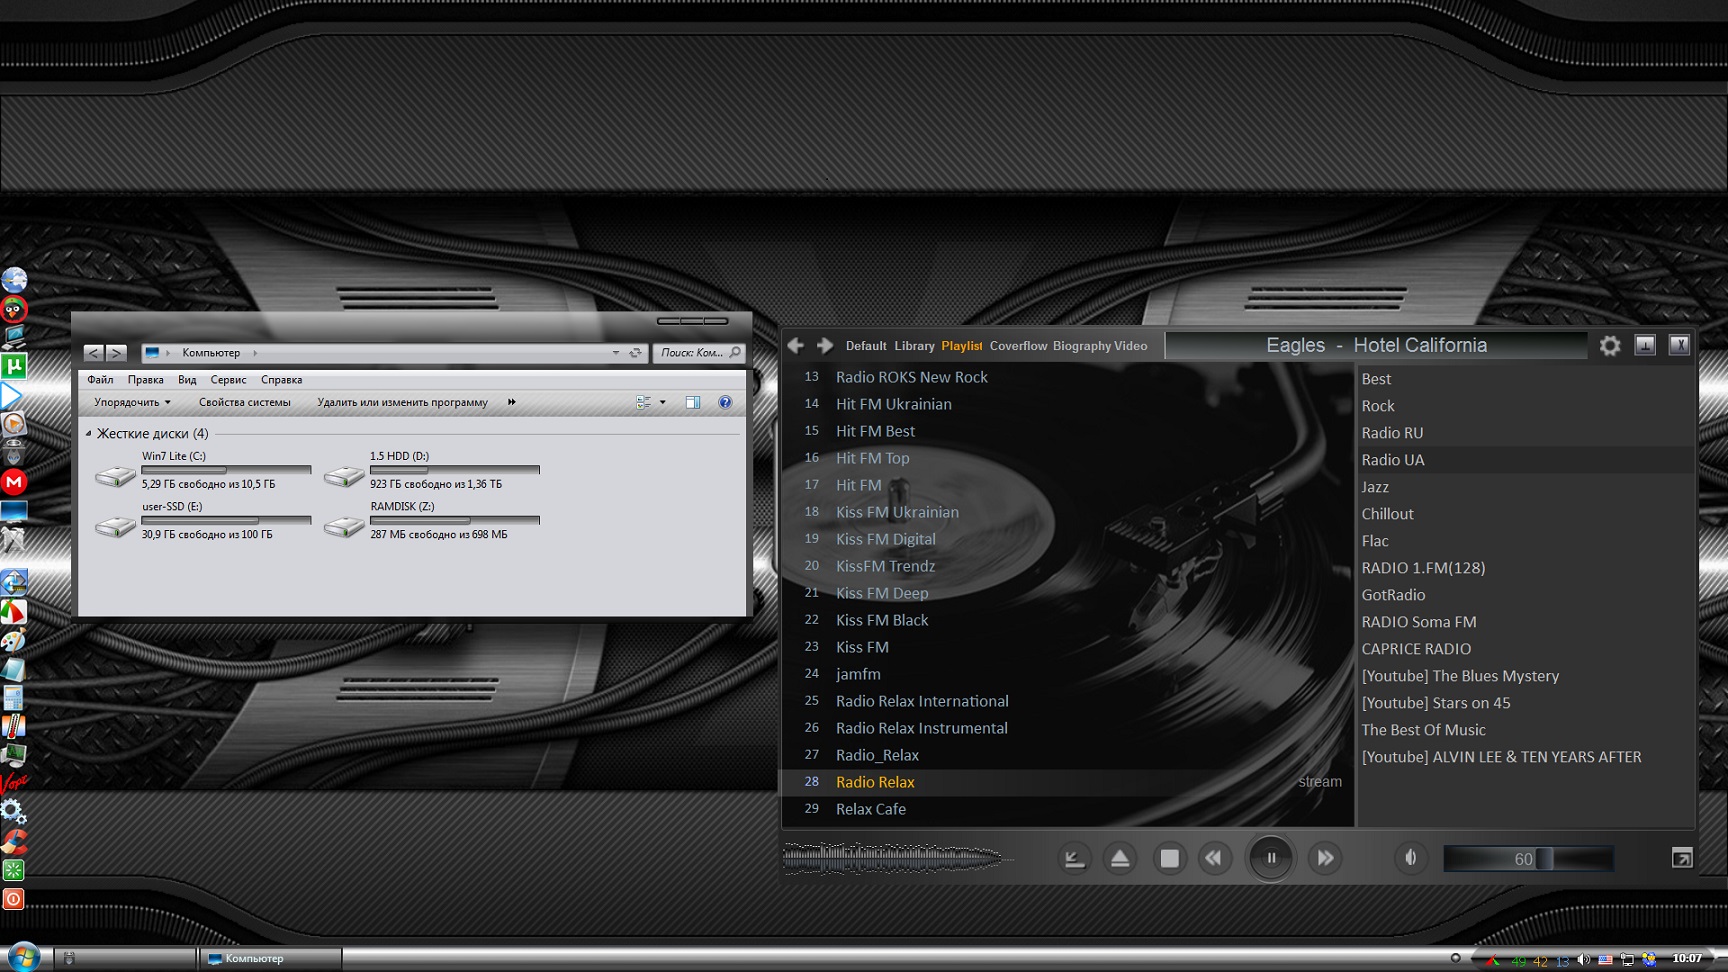The height and width of the screenshot is (972, 1728).
Task: Skip to the next track
Action: pos(1325,858)
